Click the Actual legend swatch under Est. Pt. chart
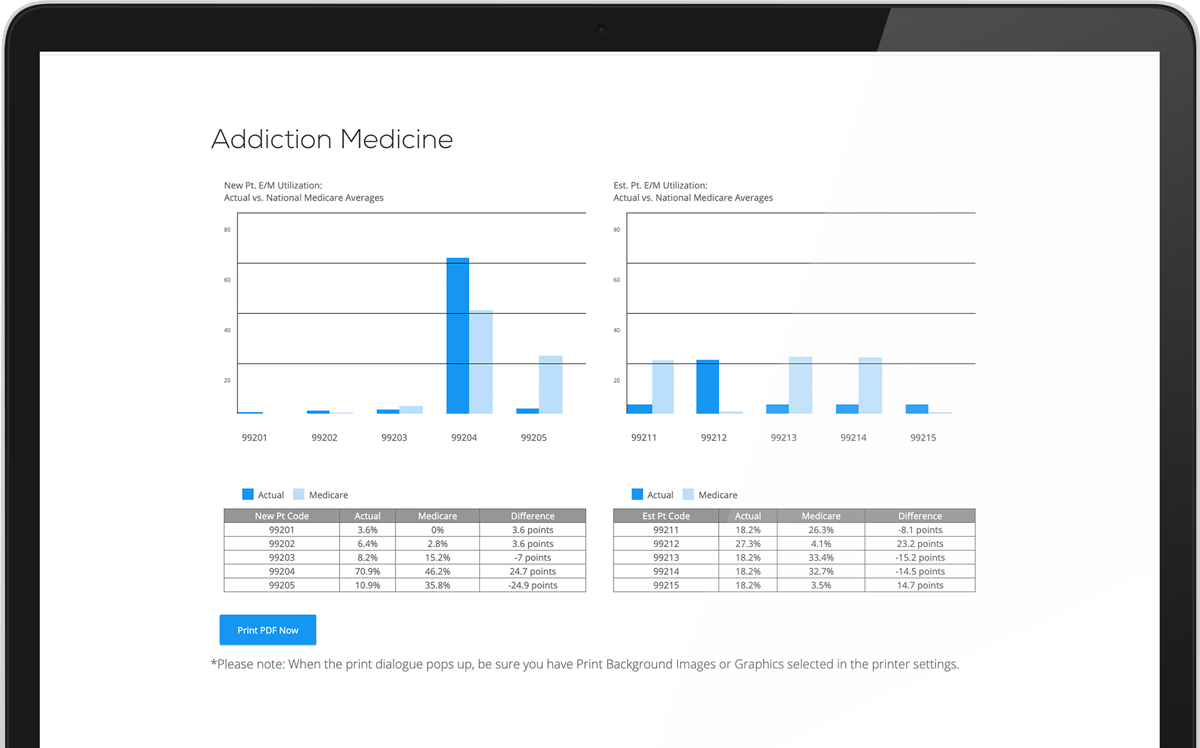 tap(638, 494)
